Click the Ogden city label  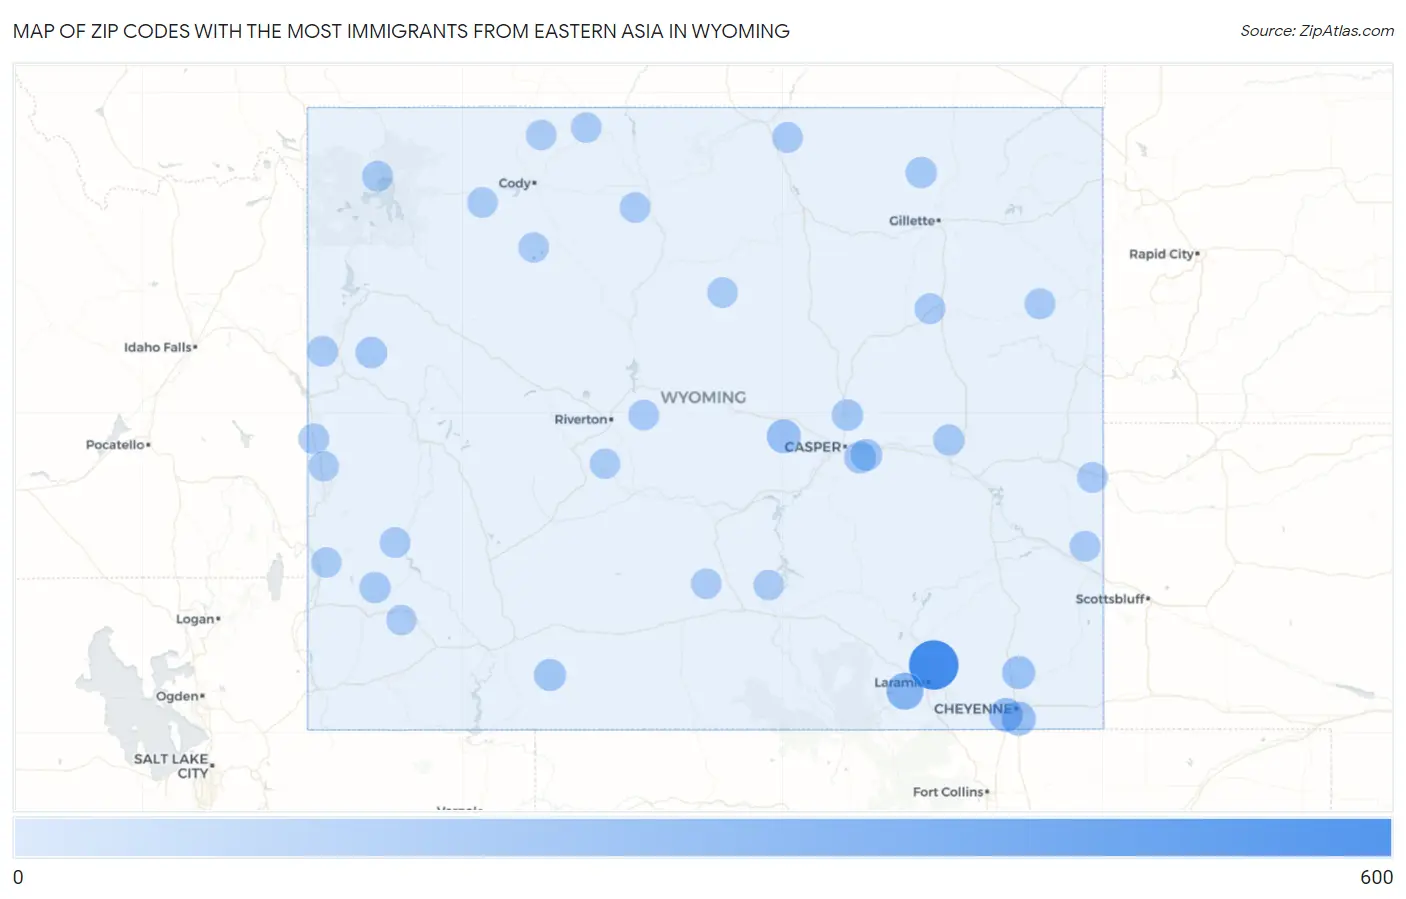[x=180, y=696]
